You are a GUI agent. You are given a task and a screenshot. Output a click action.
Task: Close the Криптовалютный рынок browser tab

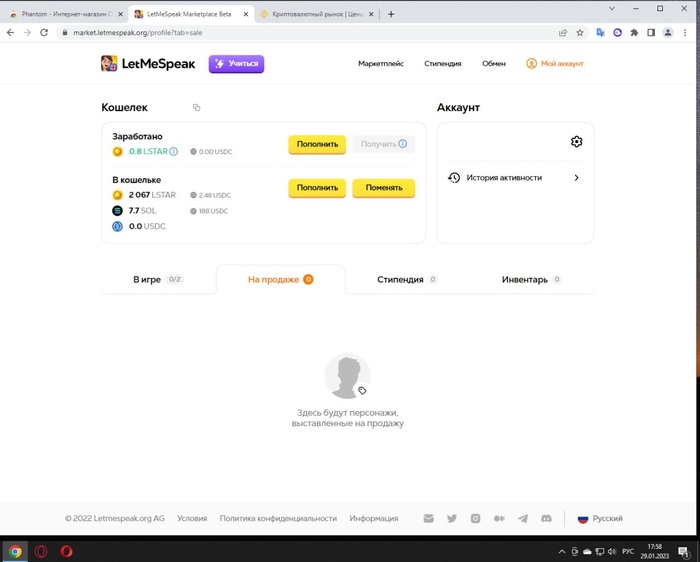(x=371, y=14)
